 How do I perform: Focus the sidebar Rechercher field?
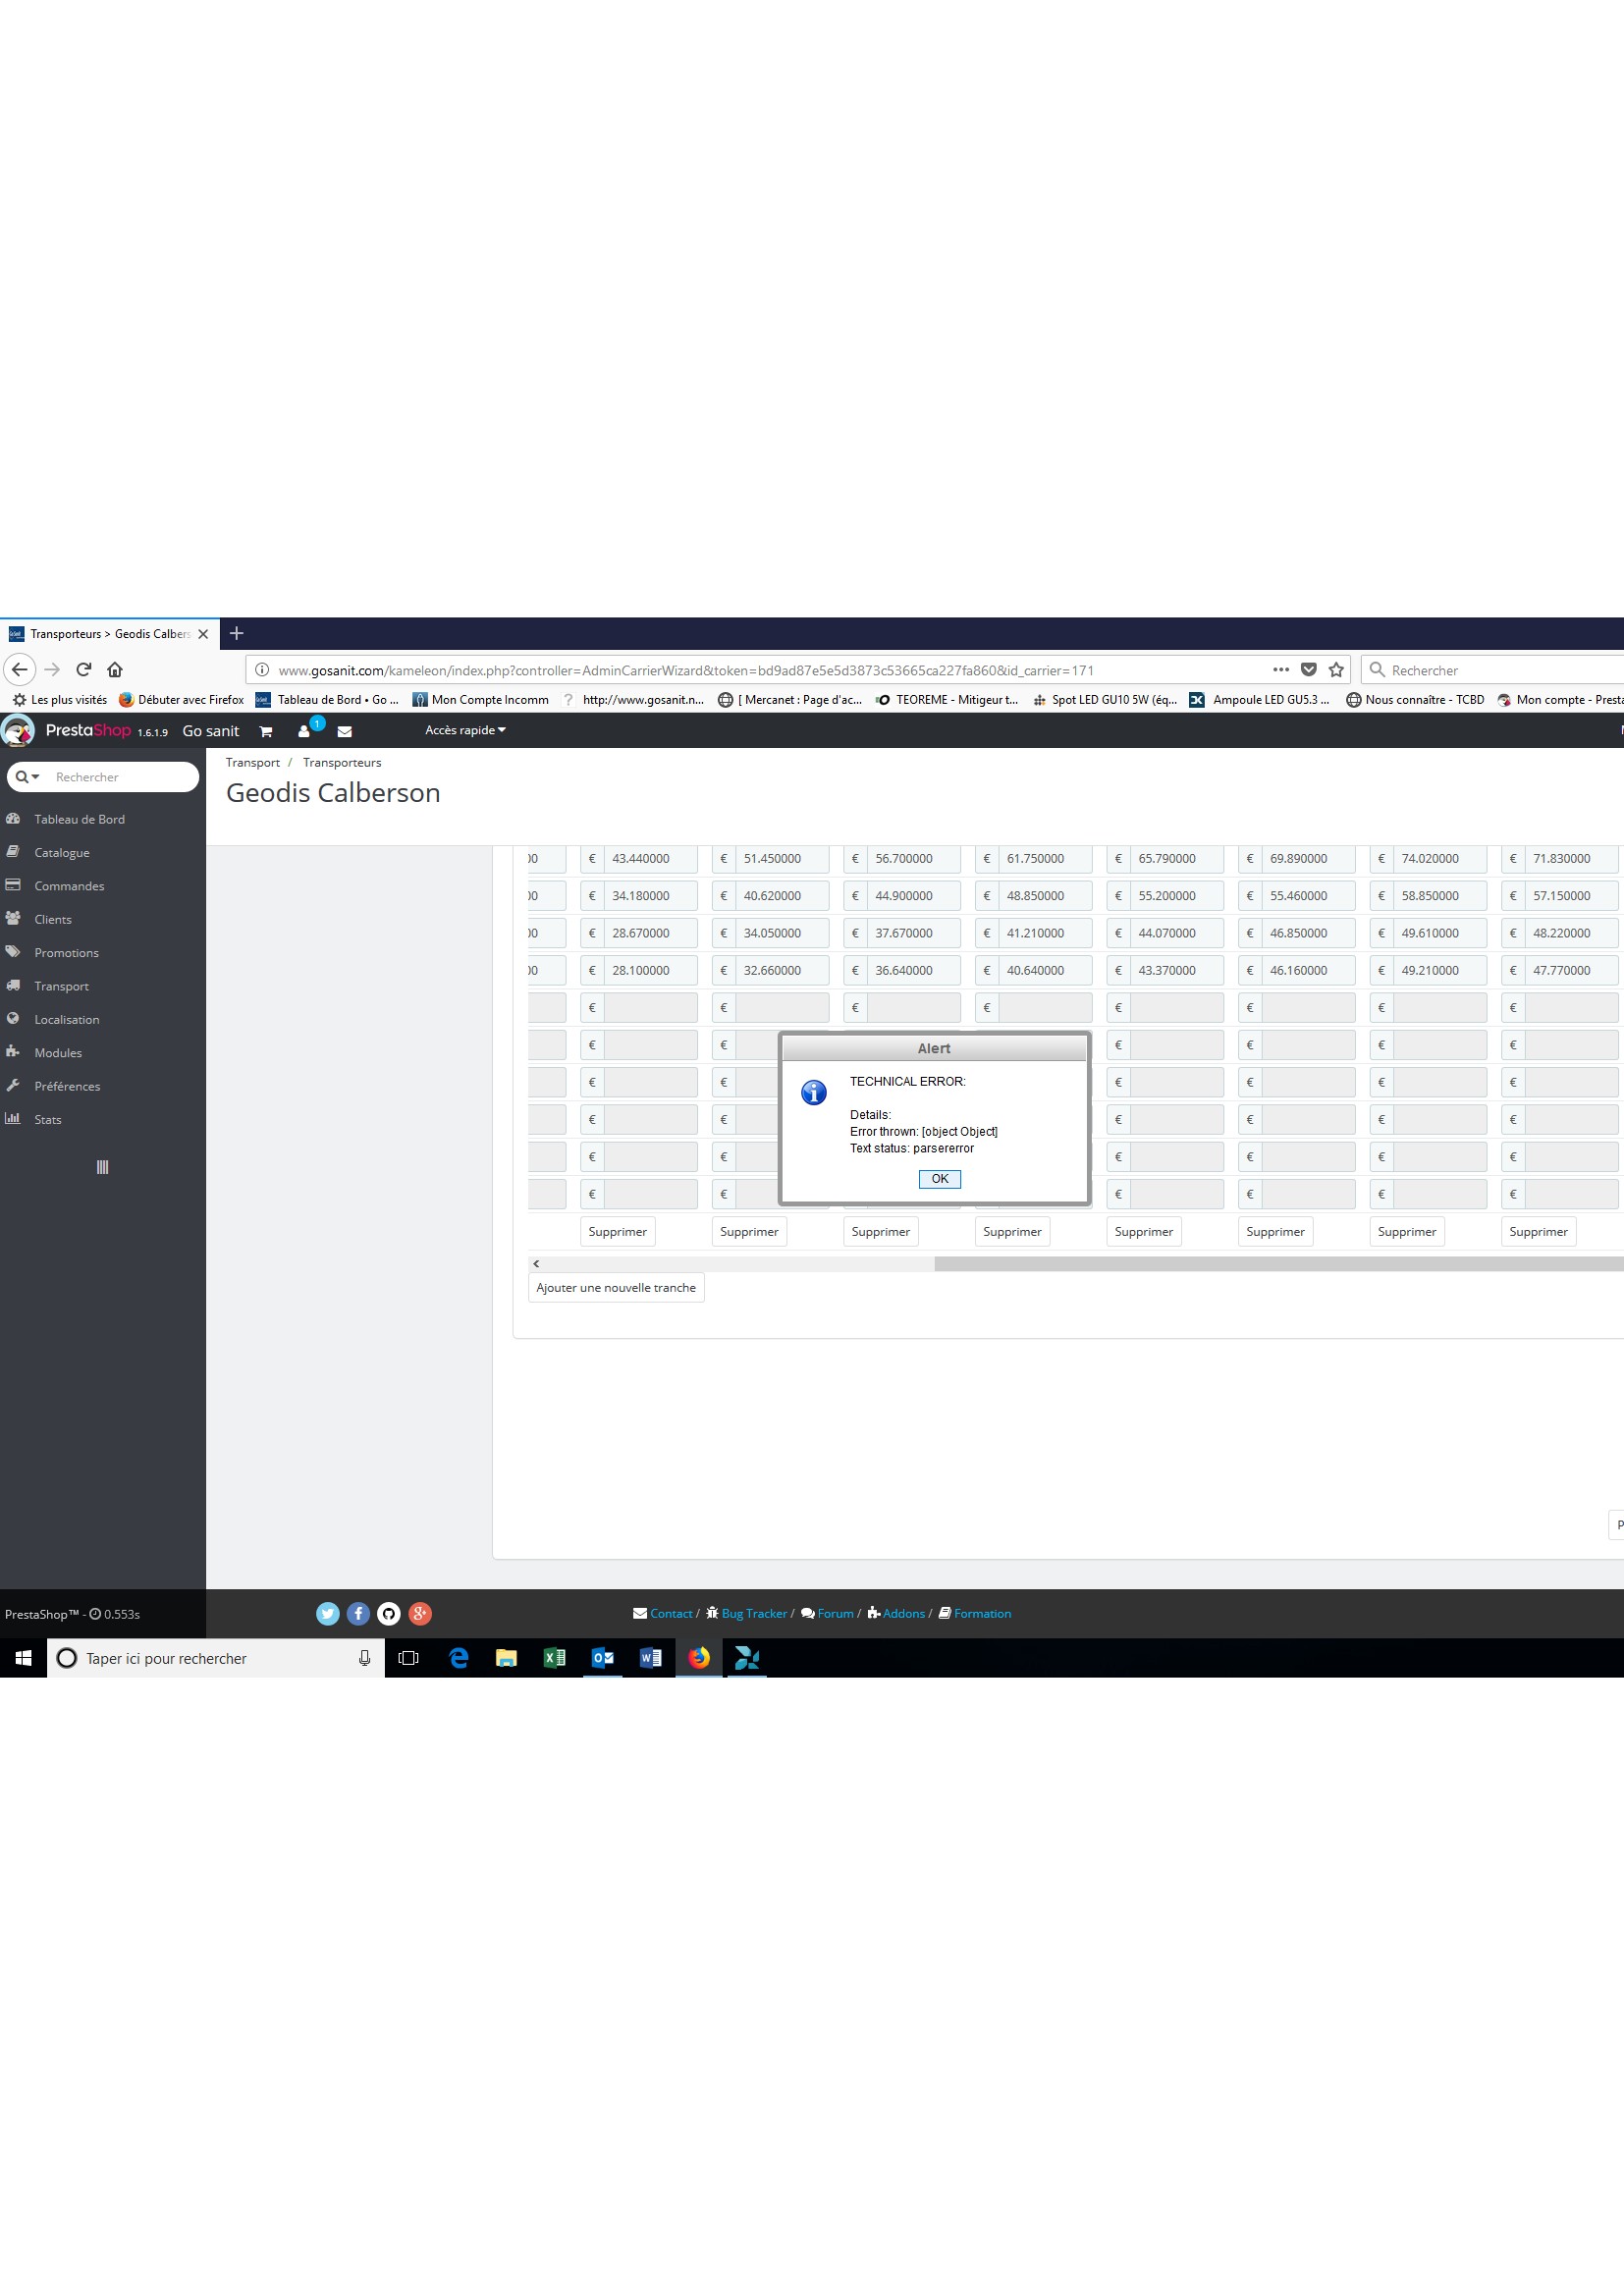tap(124, 777)
